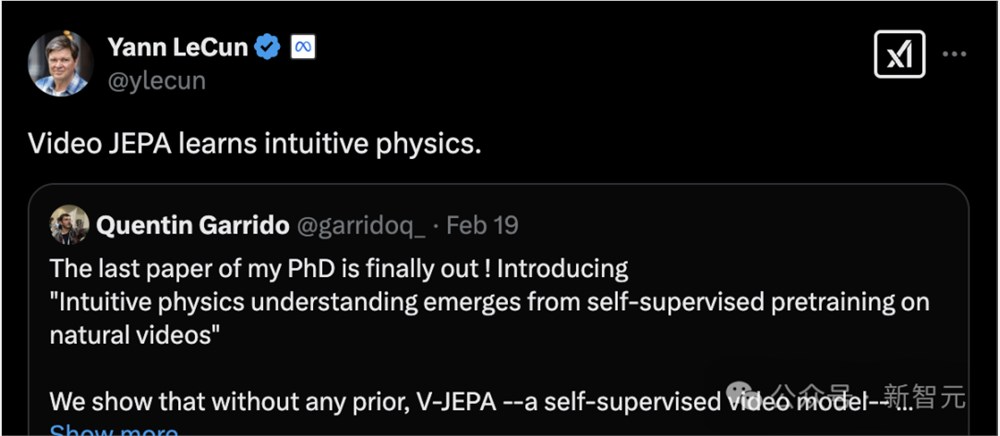
Task: Click Quentin Garrido's small avatar
Action: tap(69, 225)
